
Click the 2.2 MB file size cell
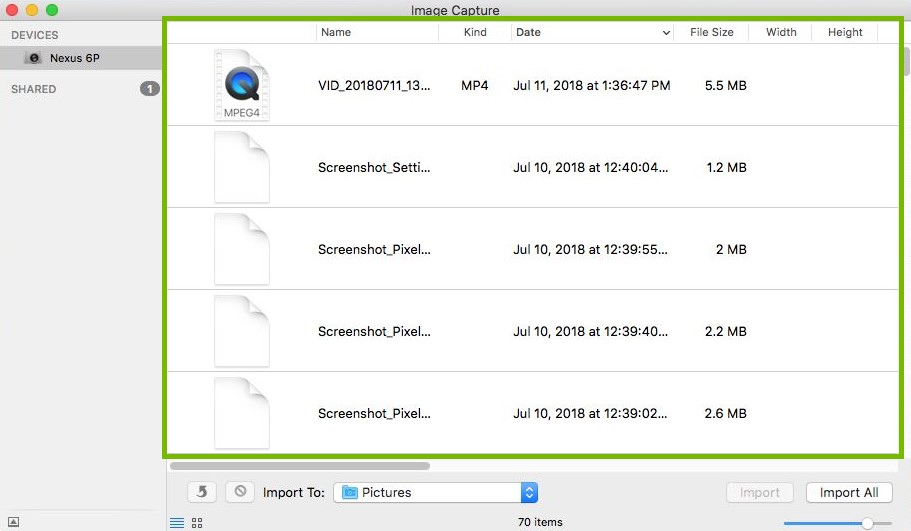pyautogui.click(x=725, y=331)
